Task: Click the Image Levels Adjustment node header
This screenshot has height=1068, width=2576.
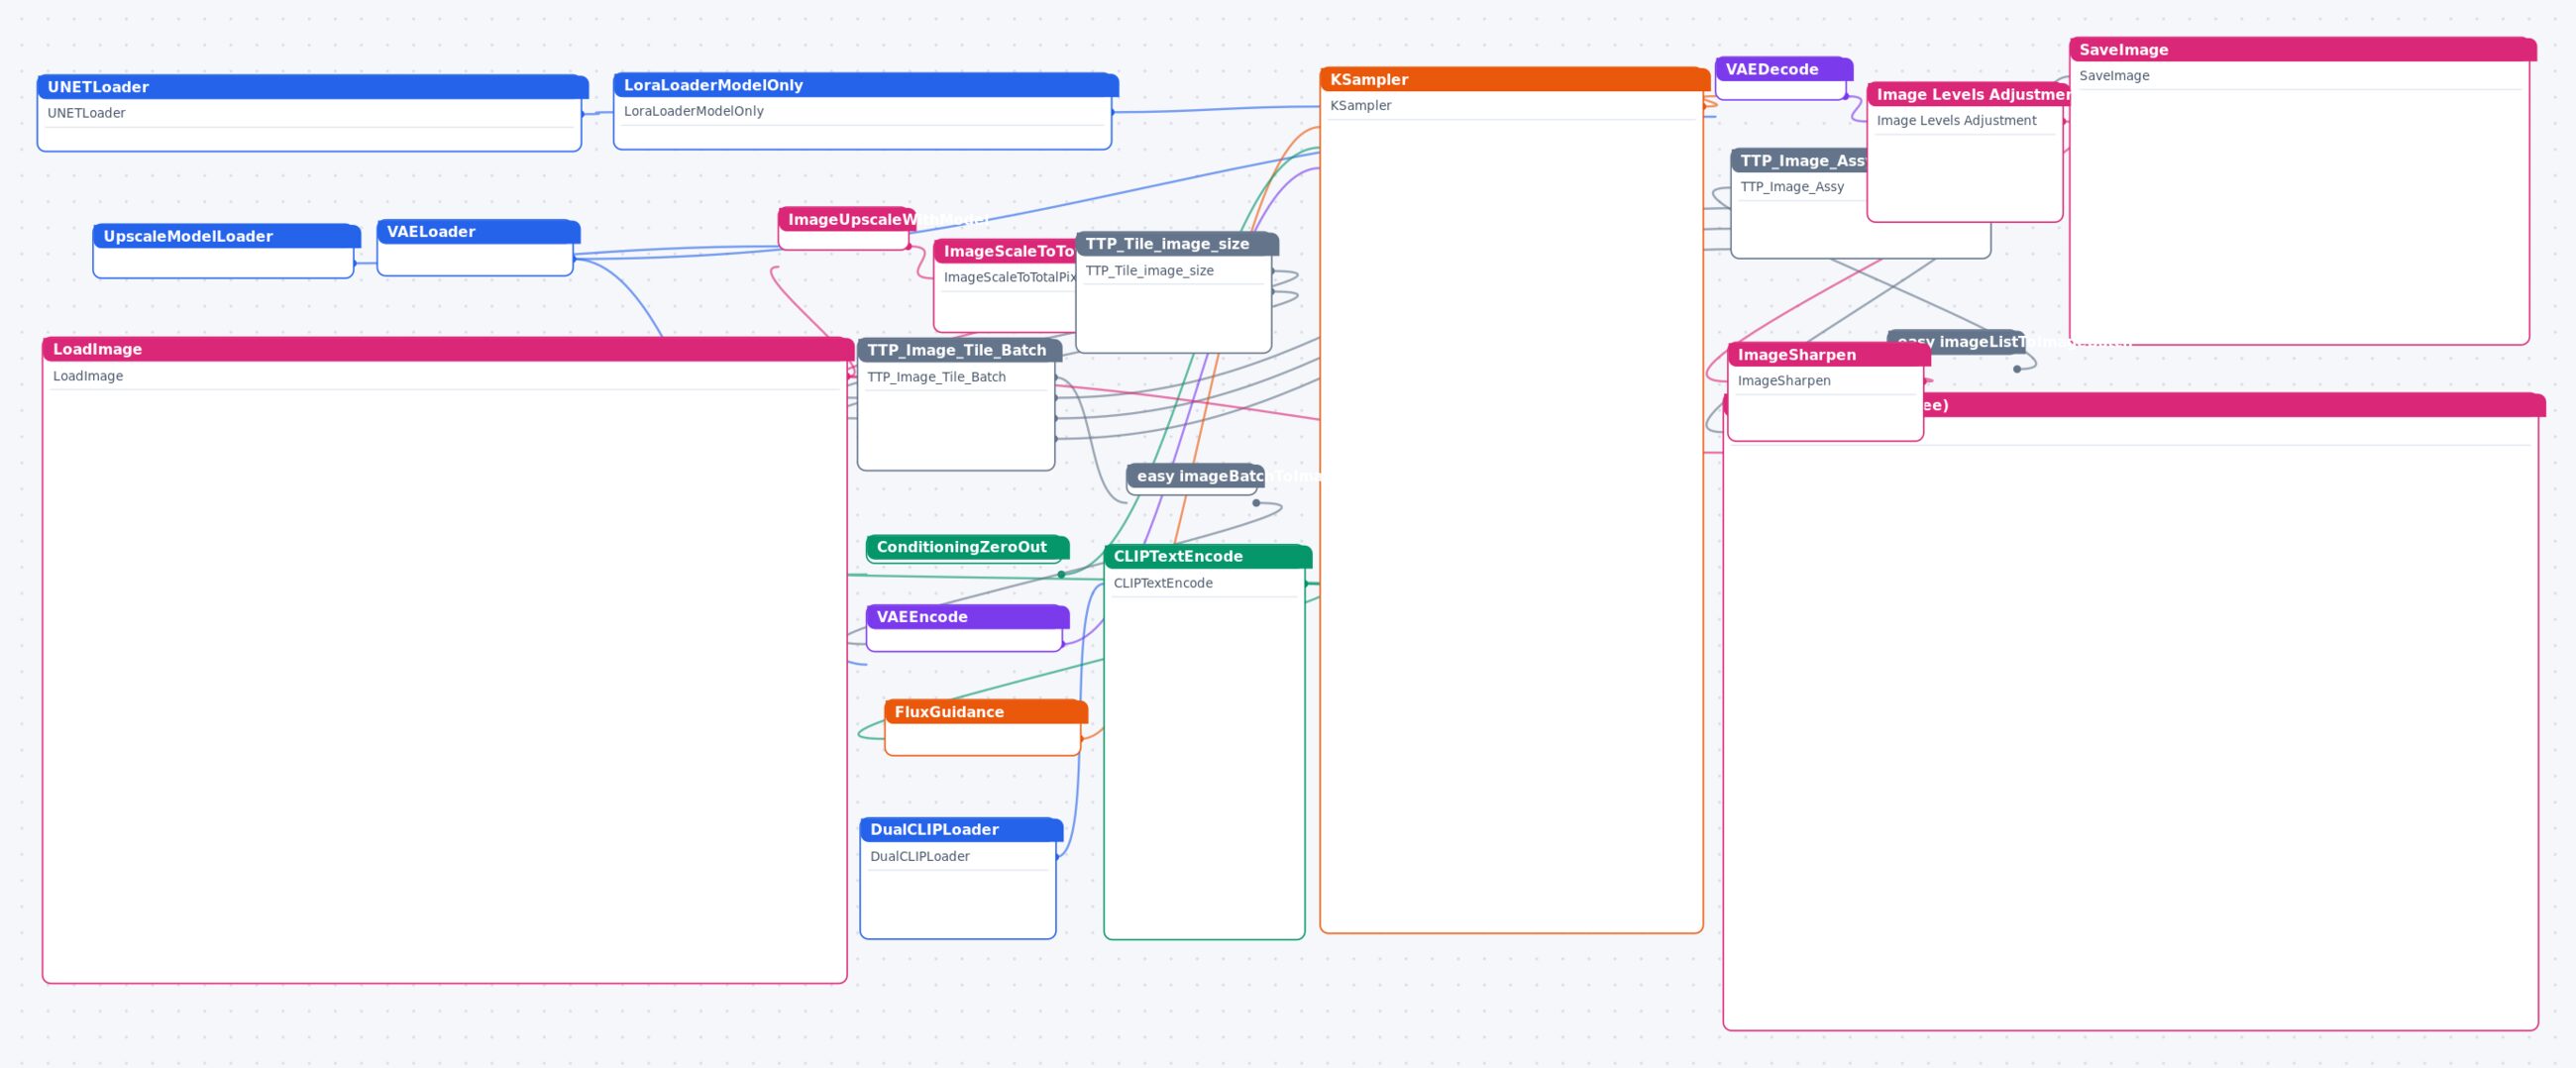Action: pyautogui.click(x=1968, y=94)
